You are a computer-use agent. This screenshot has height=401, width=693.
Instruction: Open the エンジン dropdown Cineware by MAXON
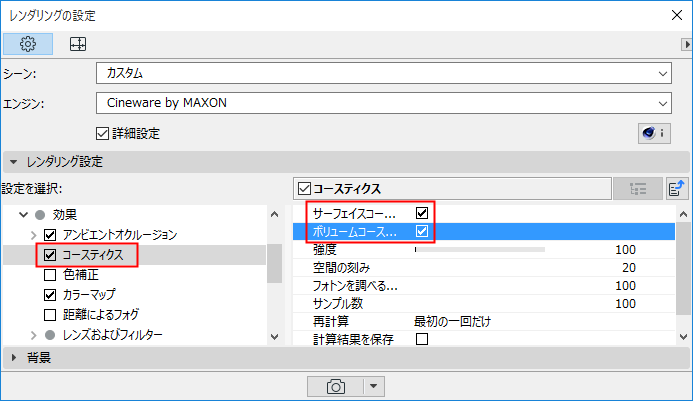click(x=384, y=103)
